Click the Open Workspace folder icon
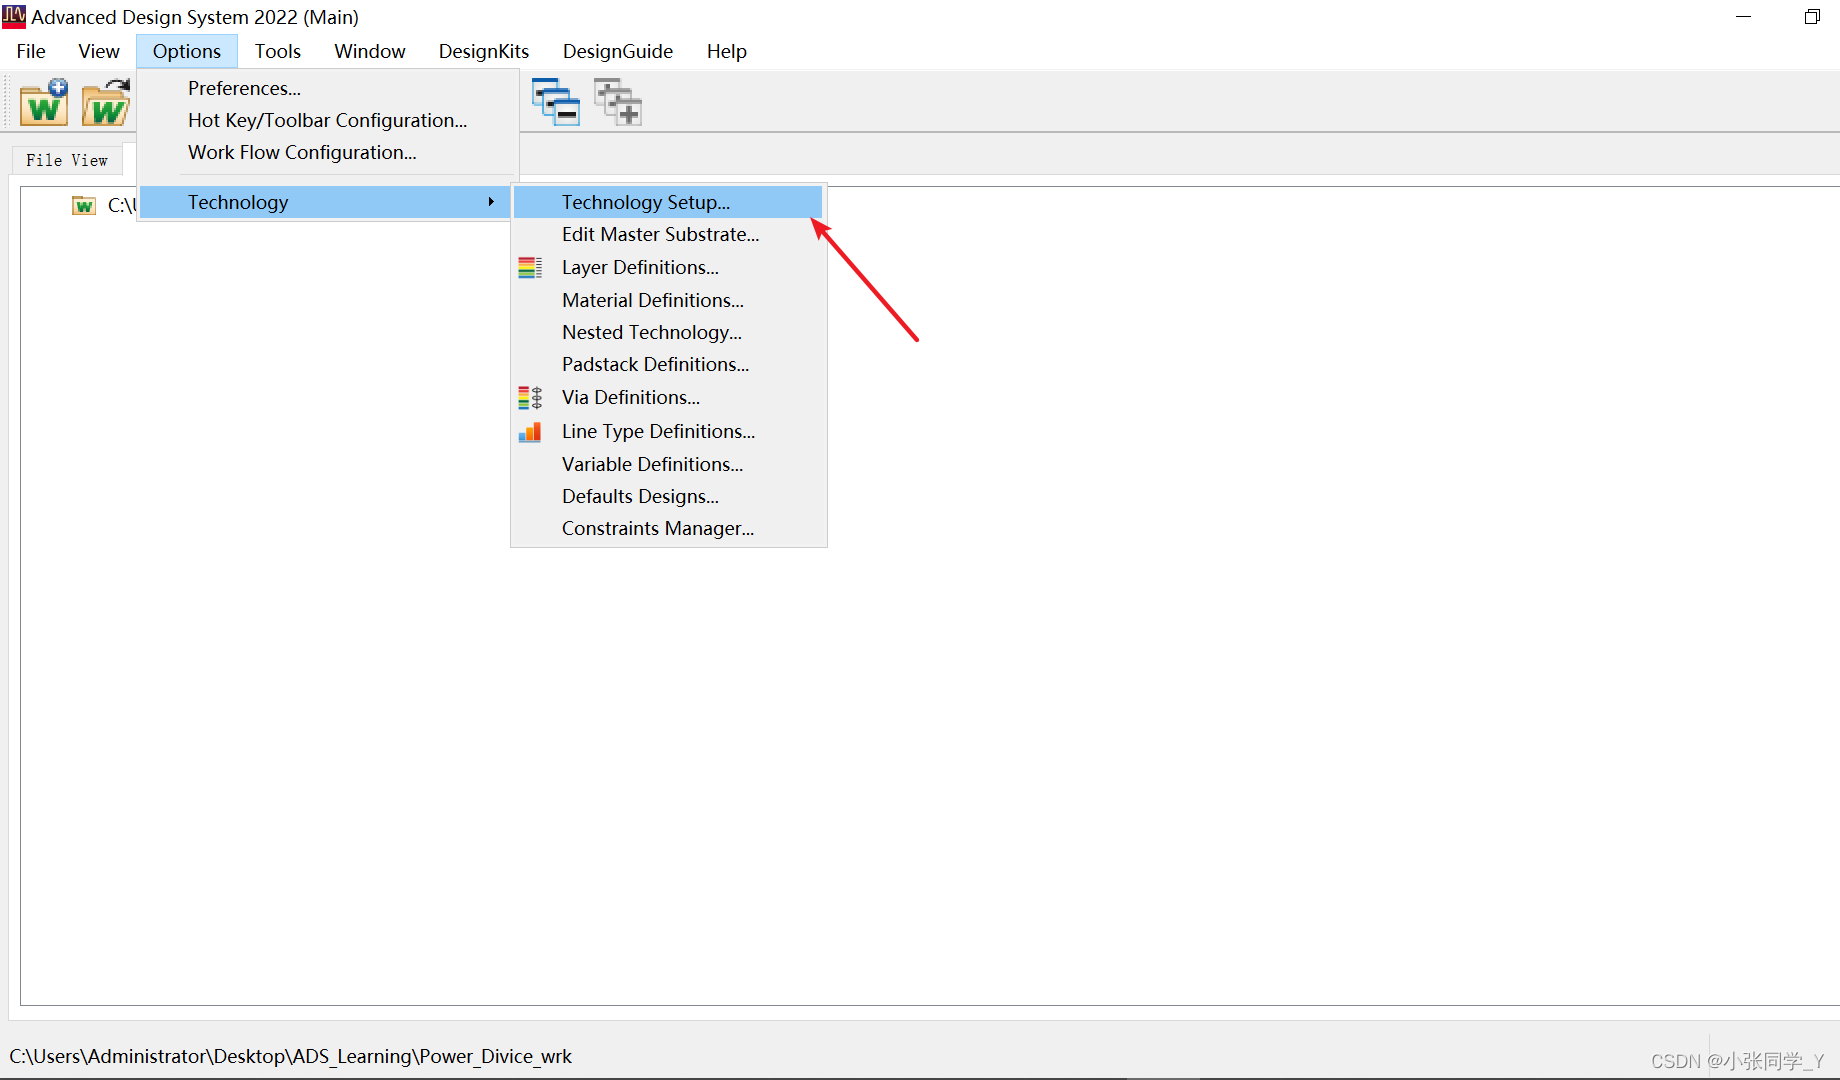Image resolution: width=1840 pixels, height=1080 pixels. tap(106, 102)
